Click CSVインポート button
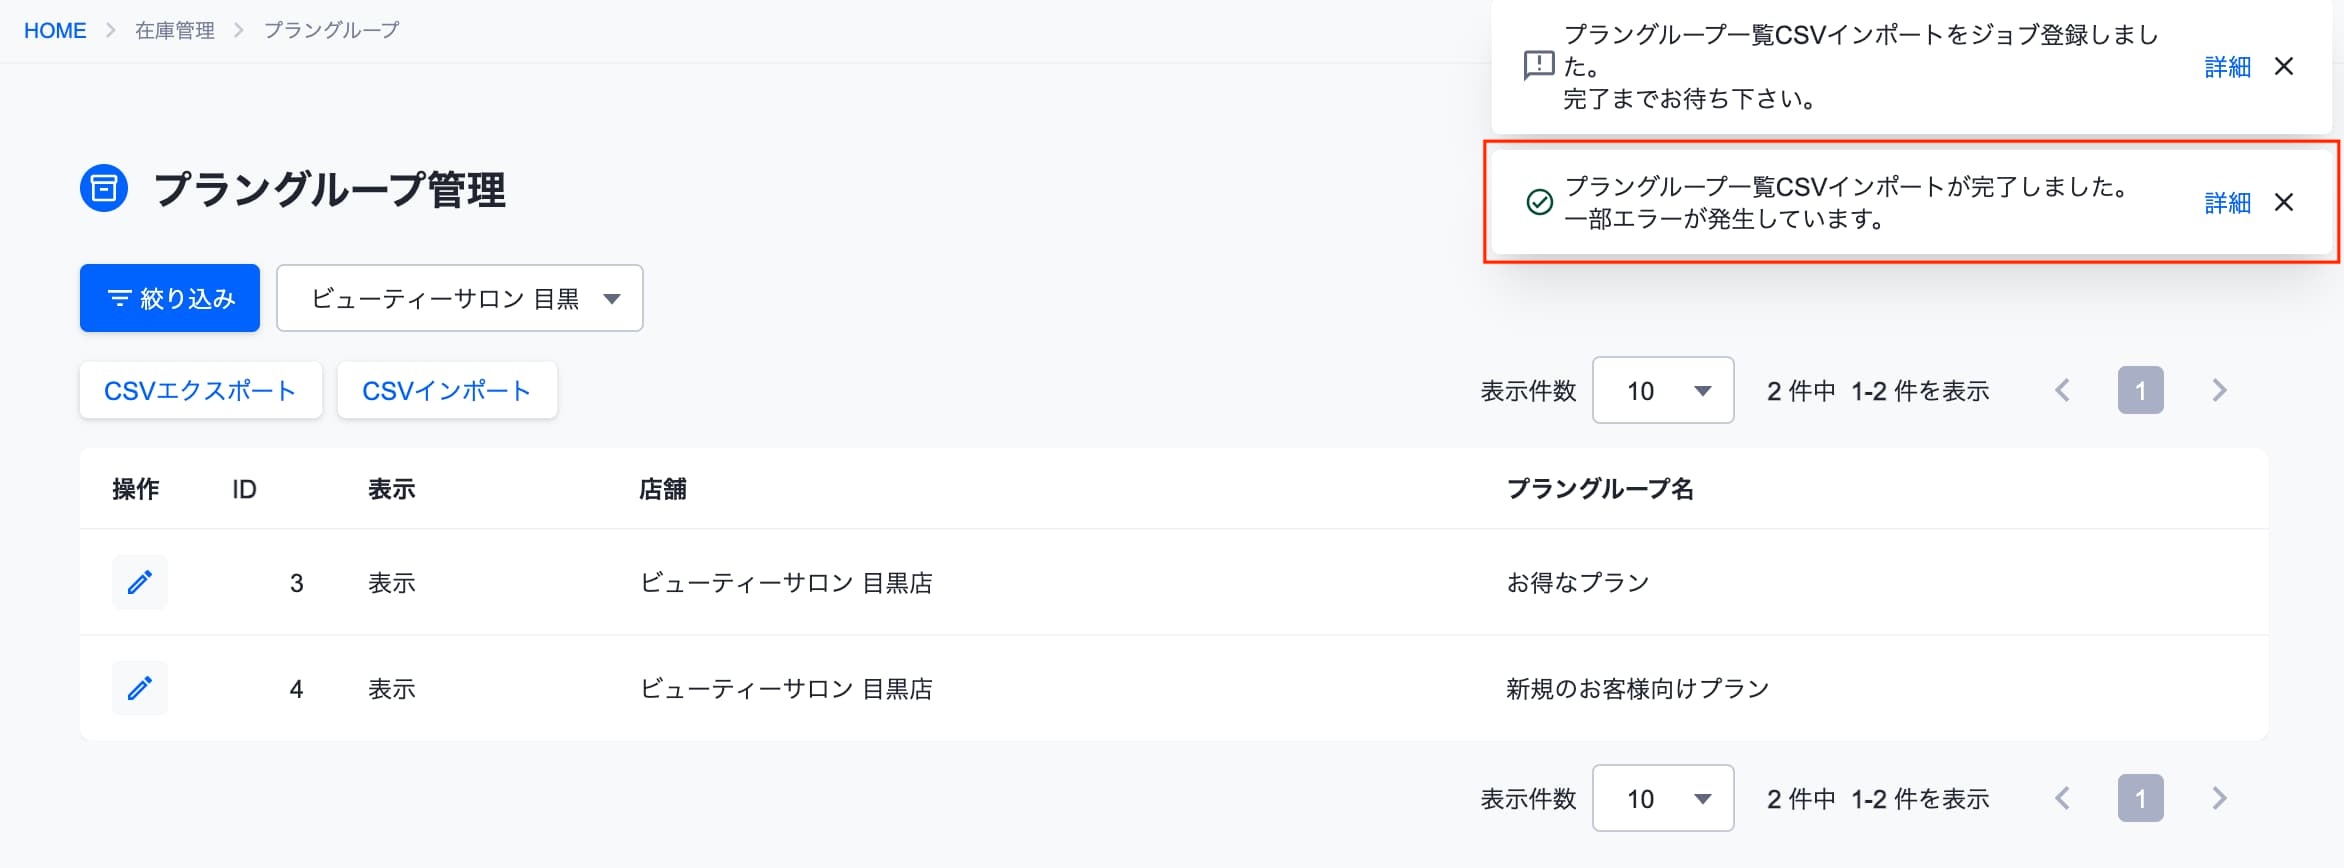The width and height of the screenshot is (2344, 868). (x=447, y=390)
